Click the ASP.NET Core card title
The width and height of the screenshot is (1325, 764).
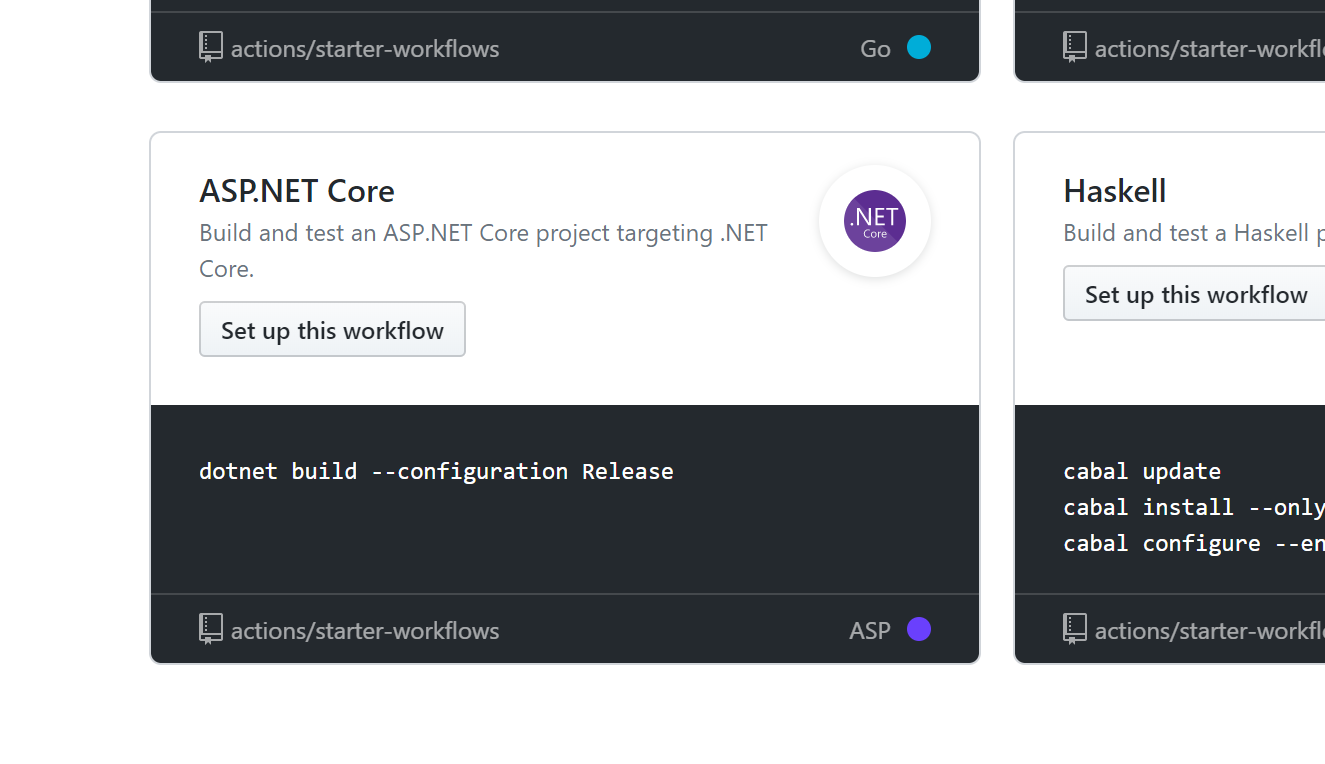click(297, 191)
